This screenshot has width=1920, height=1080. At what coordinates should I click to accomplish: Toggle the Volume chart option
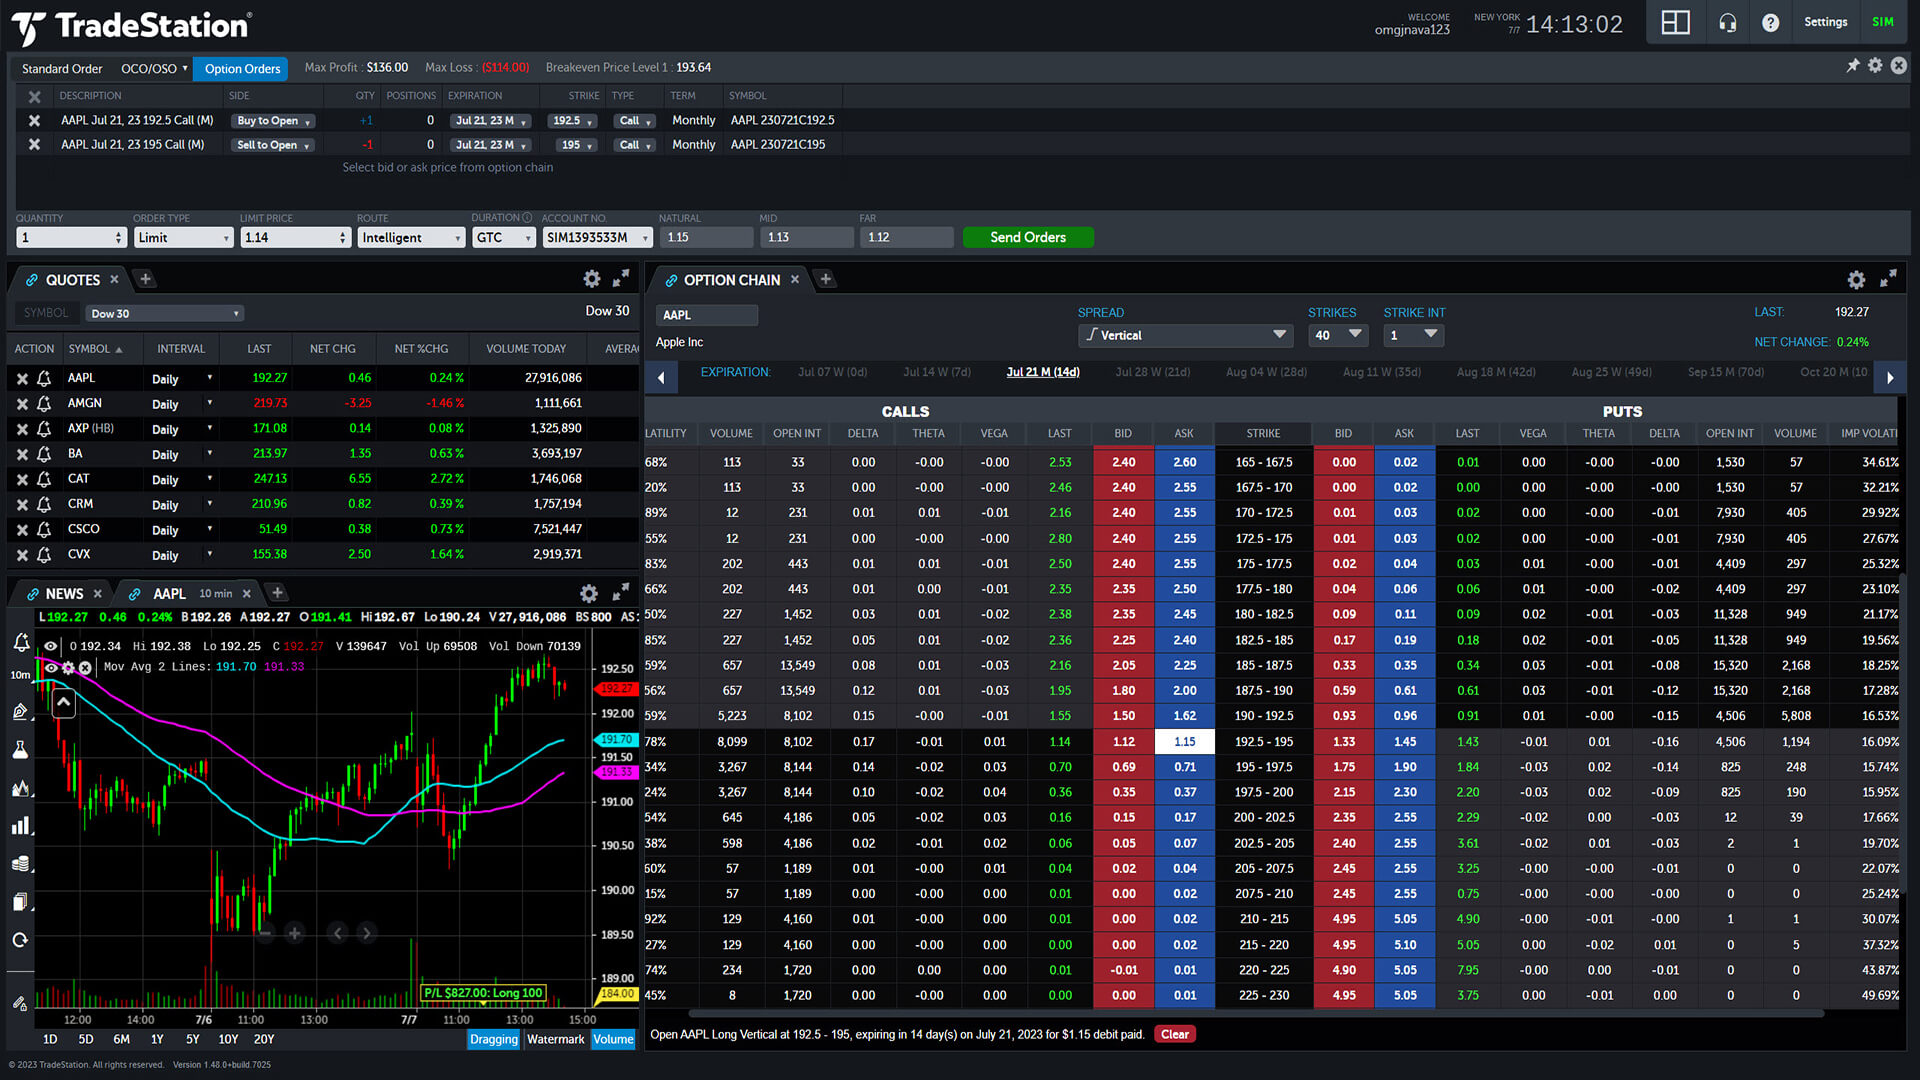(613, 1039)
